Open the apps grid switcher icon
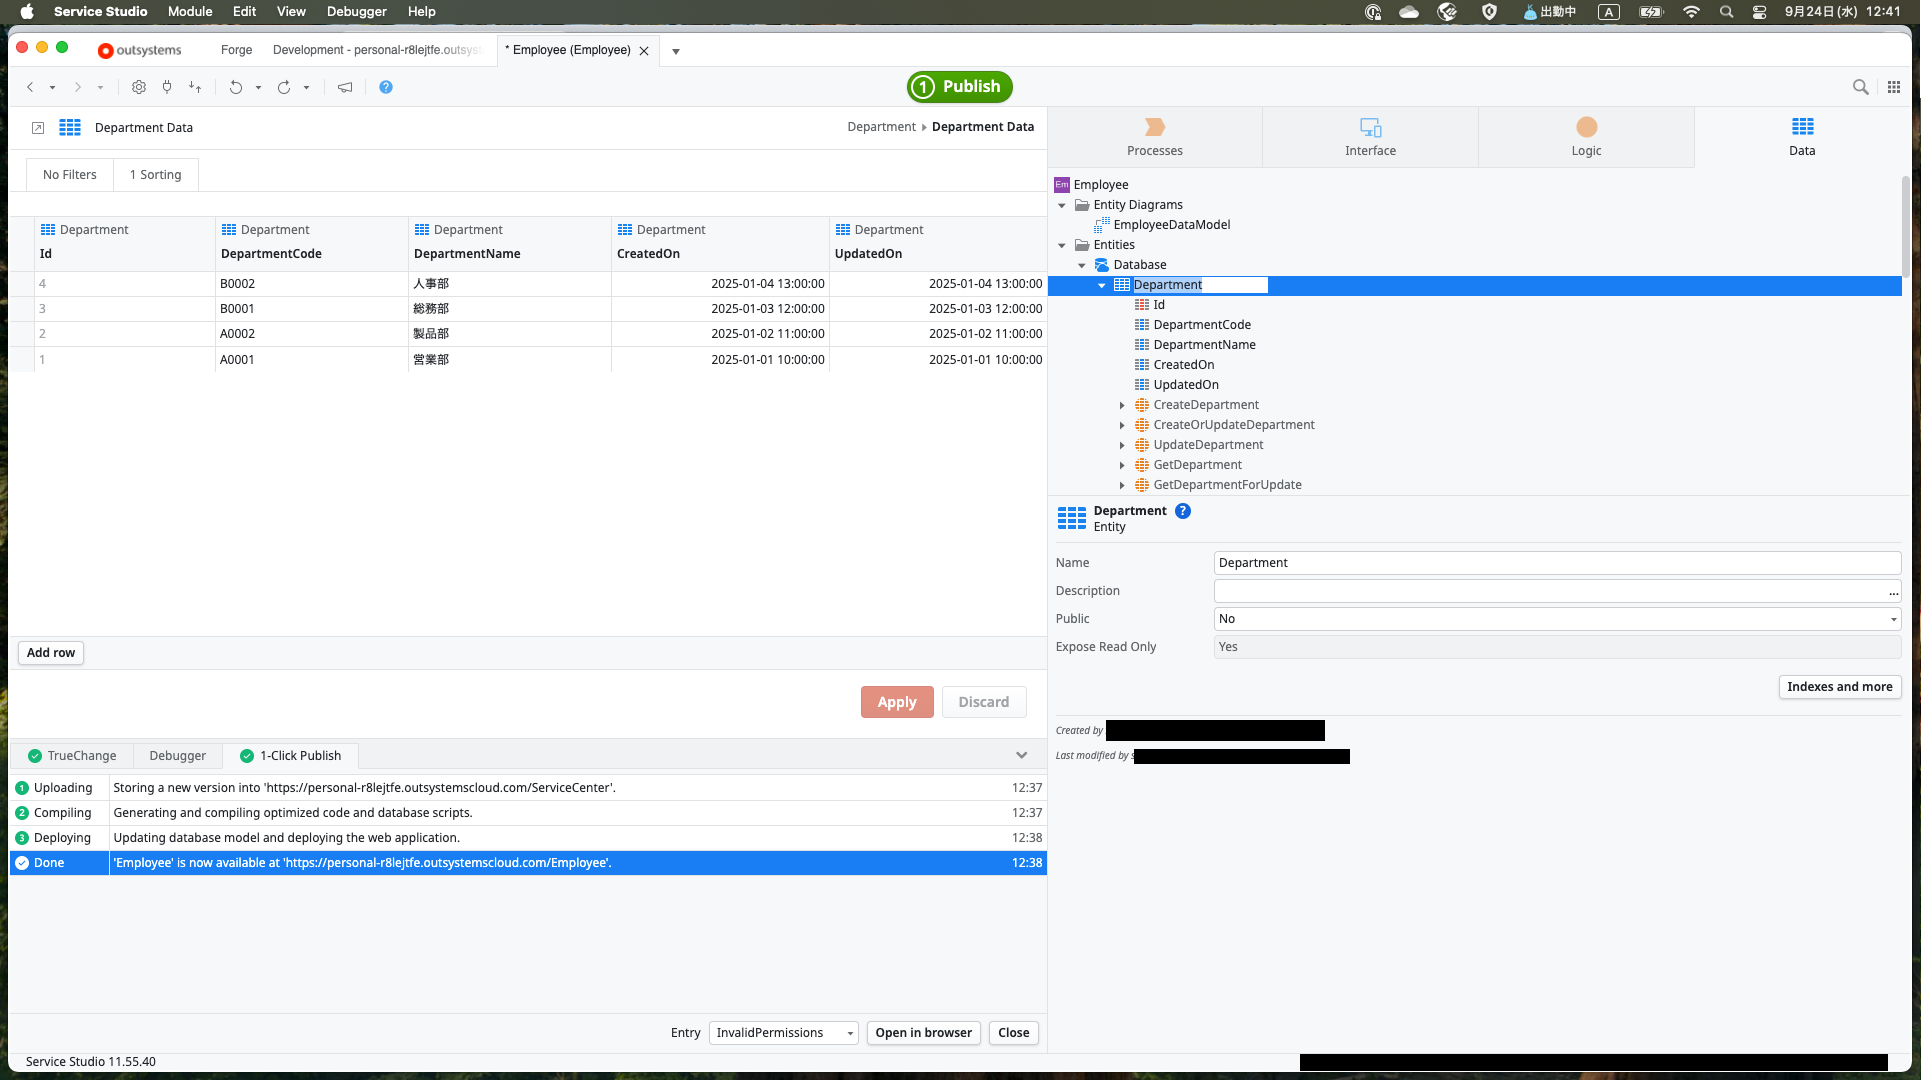 [x=1894, y=87]
